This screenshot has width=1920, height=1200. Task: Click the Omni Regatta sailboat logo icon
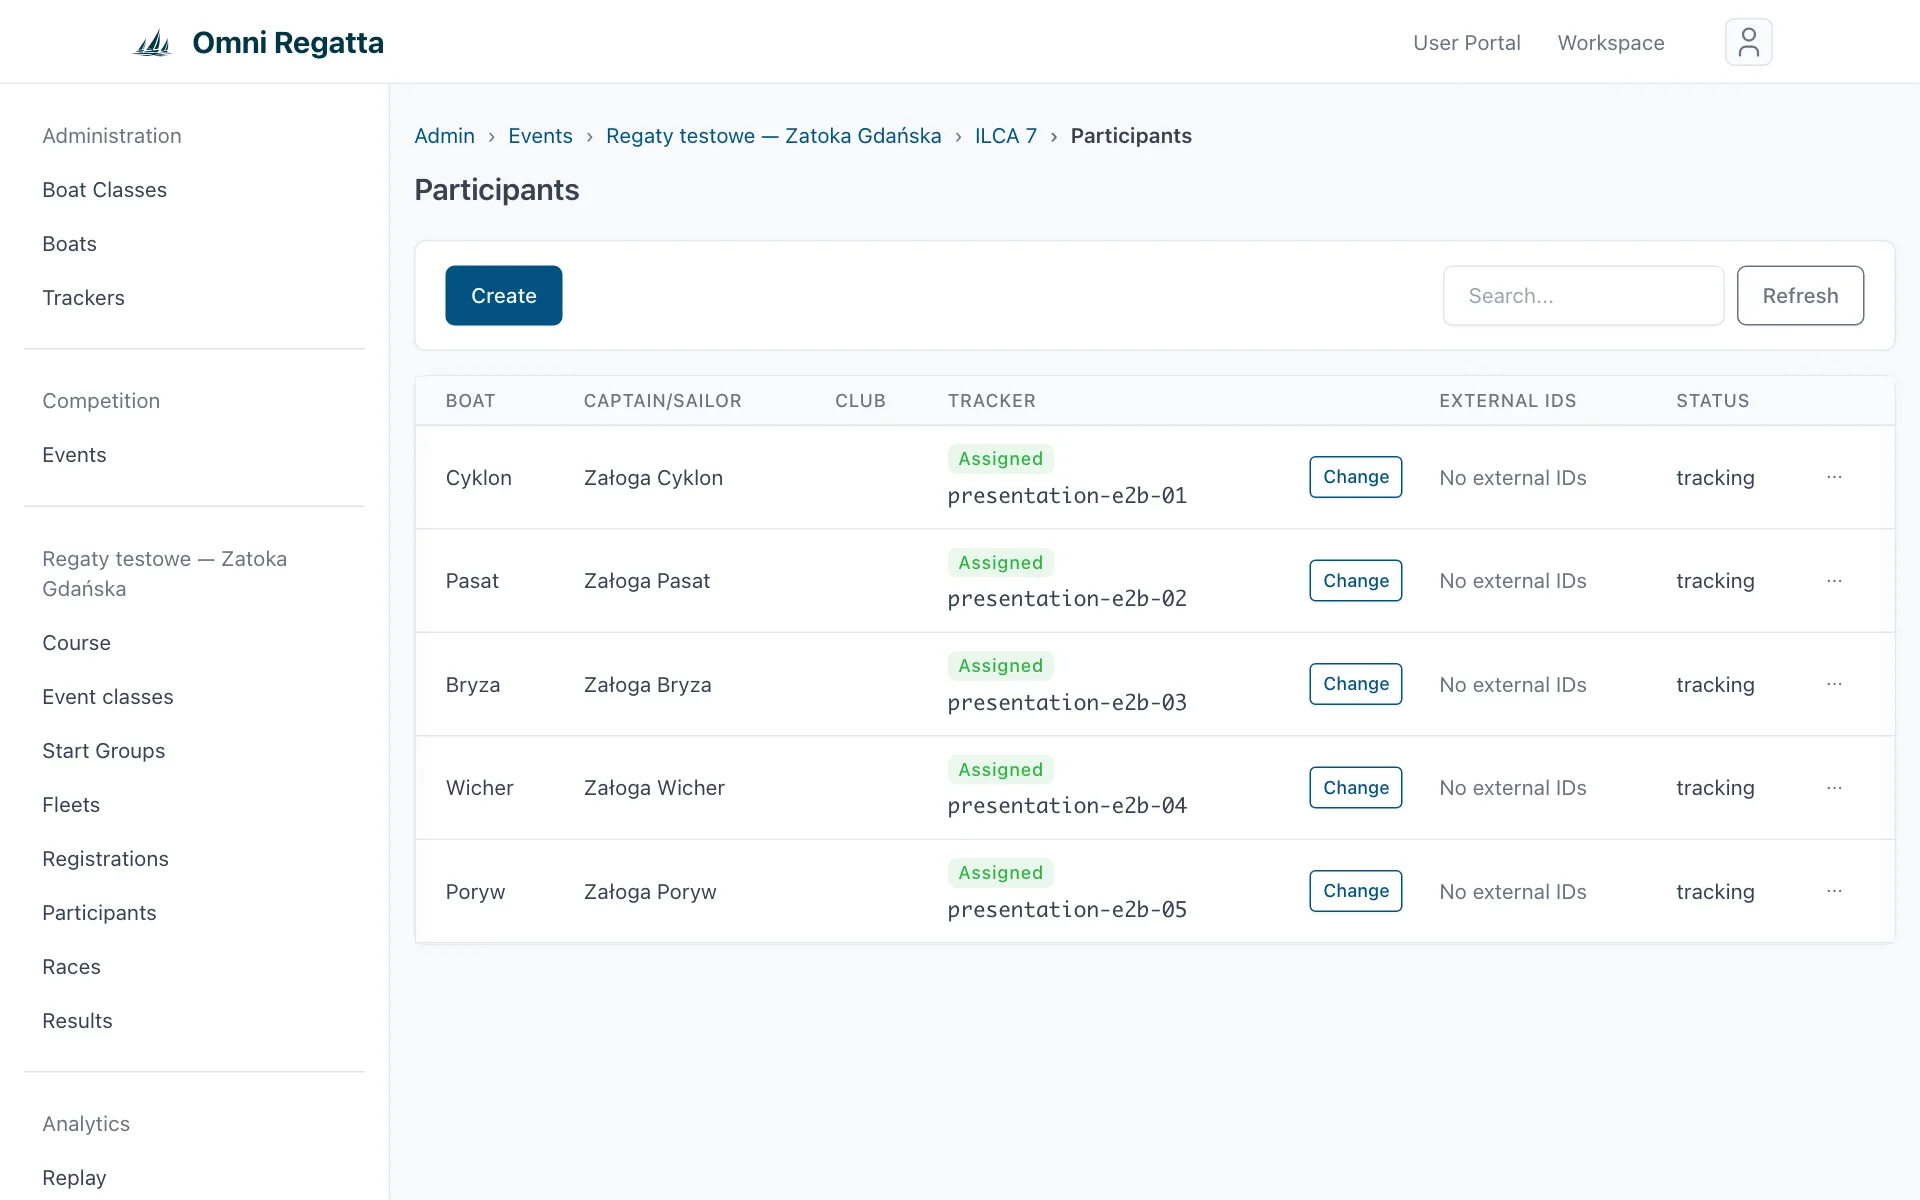click(153, 43)
